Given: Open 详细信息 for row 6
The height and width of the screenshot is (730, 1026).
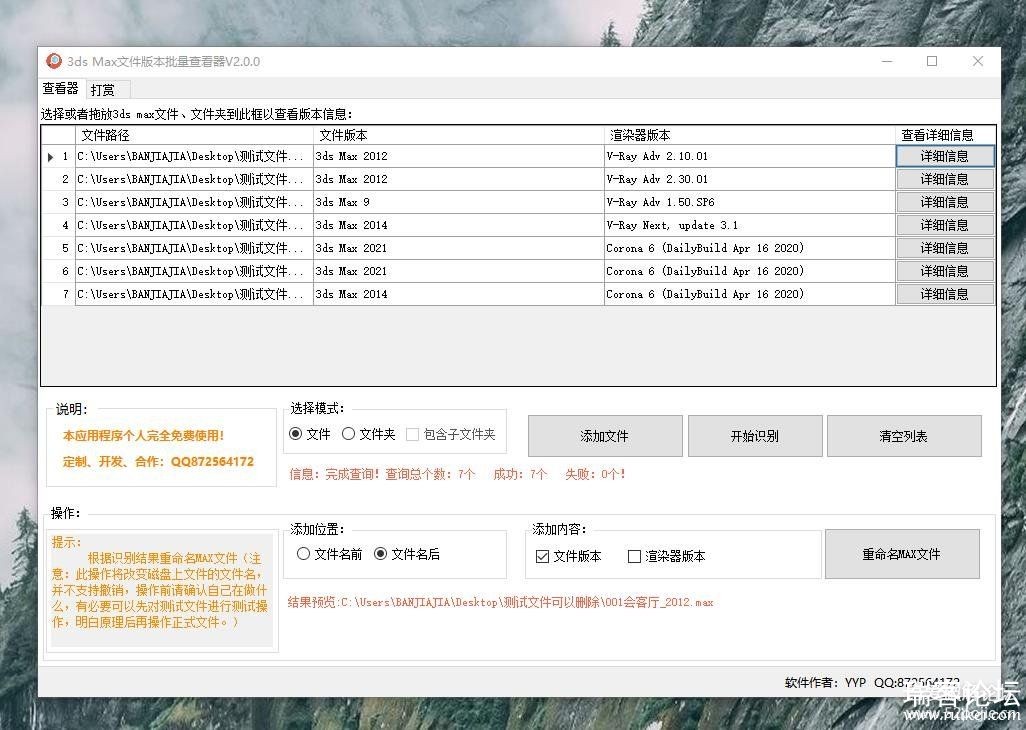Looking at the screenshot, I should (945, 271).
